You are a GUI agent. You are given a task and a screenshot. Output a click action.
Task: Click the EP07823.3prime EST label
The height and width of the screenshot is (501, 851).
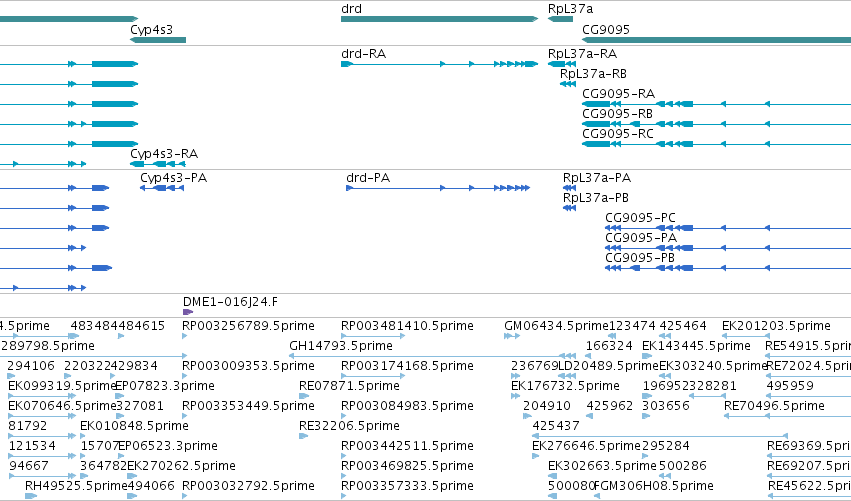(165, 386)
